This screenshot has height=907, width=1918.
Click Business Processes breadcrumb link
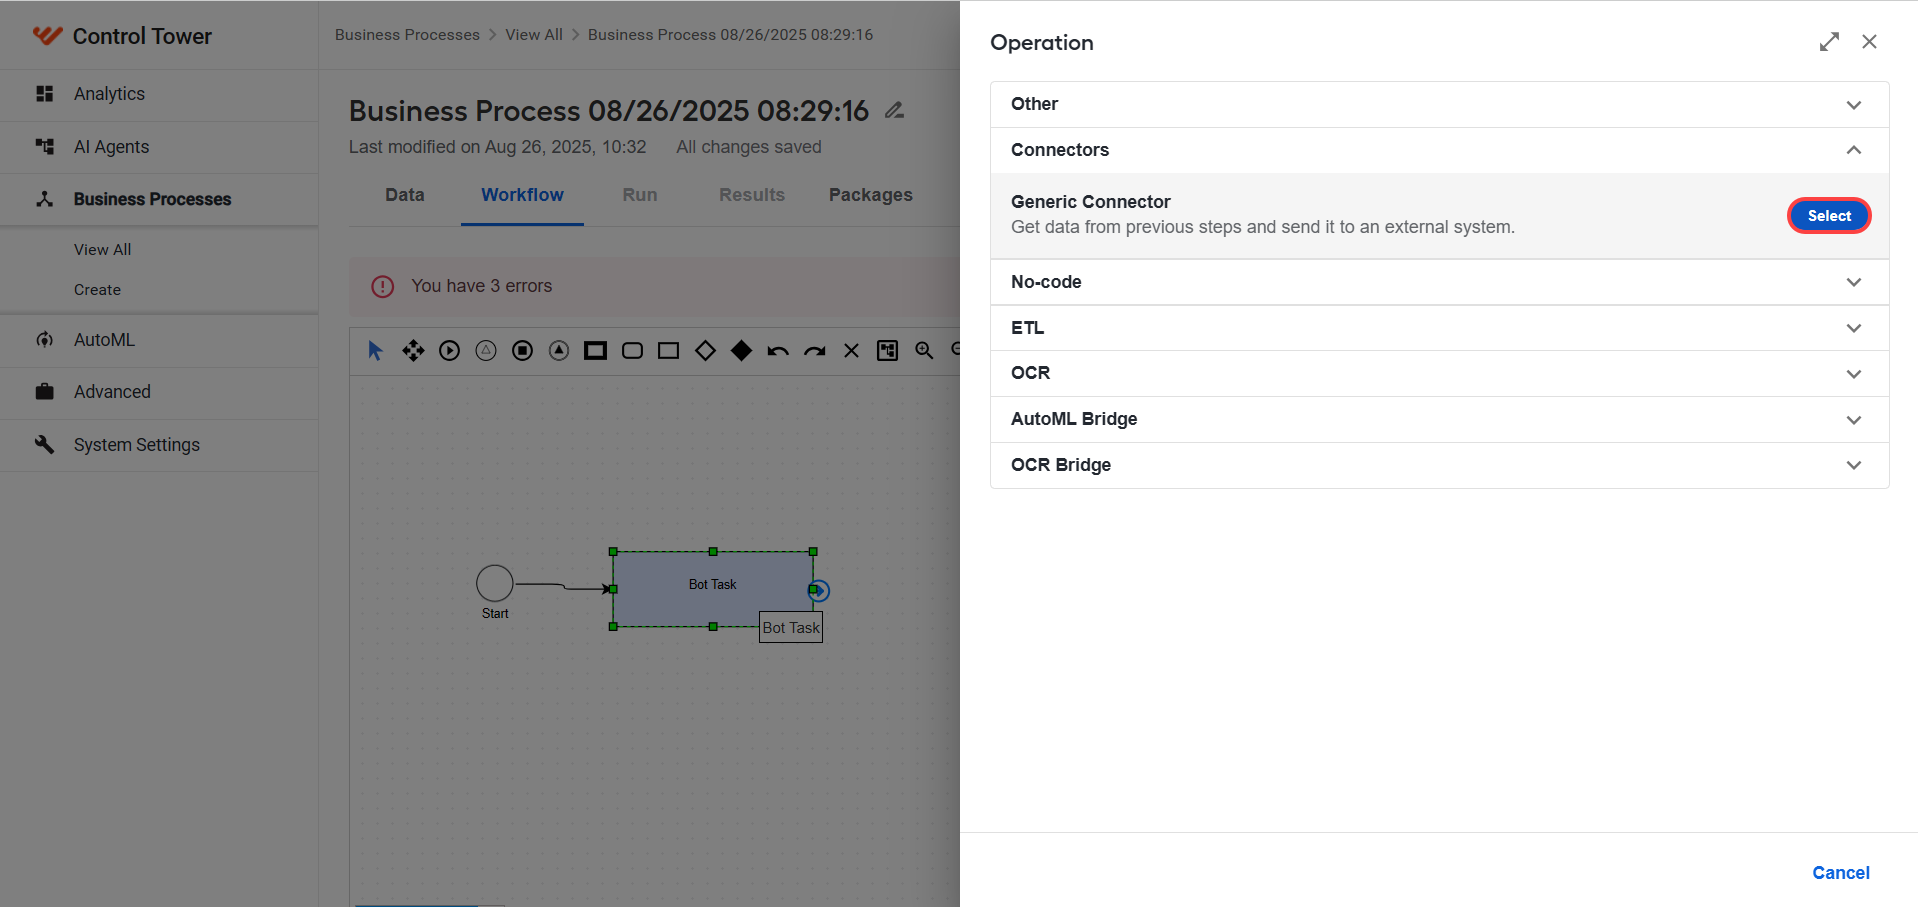407,35
